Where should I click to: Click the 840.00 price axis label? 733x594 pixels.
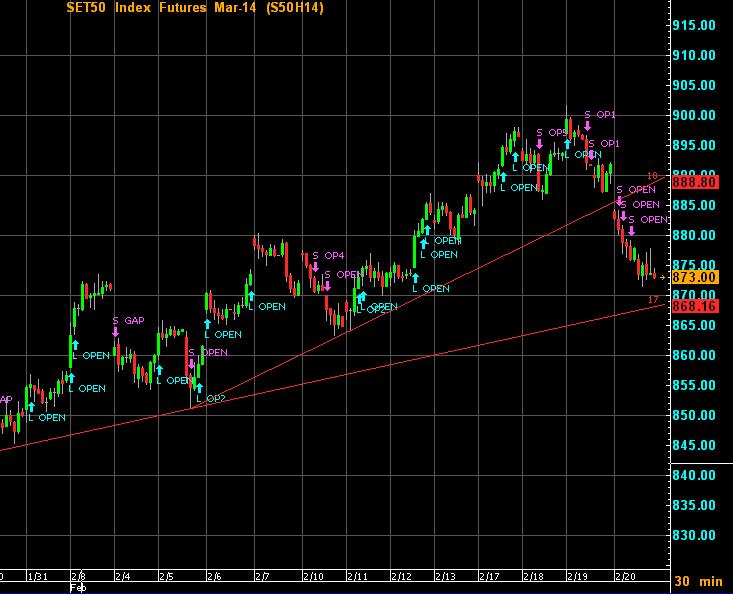(x=694, y=475)
